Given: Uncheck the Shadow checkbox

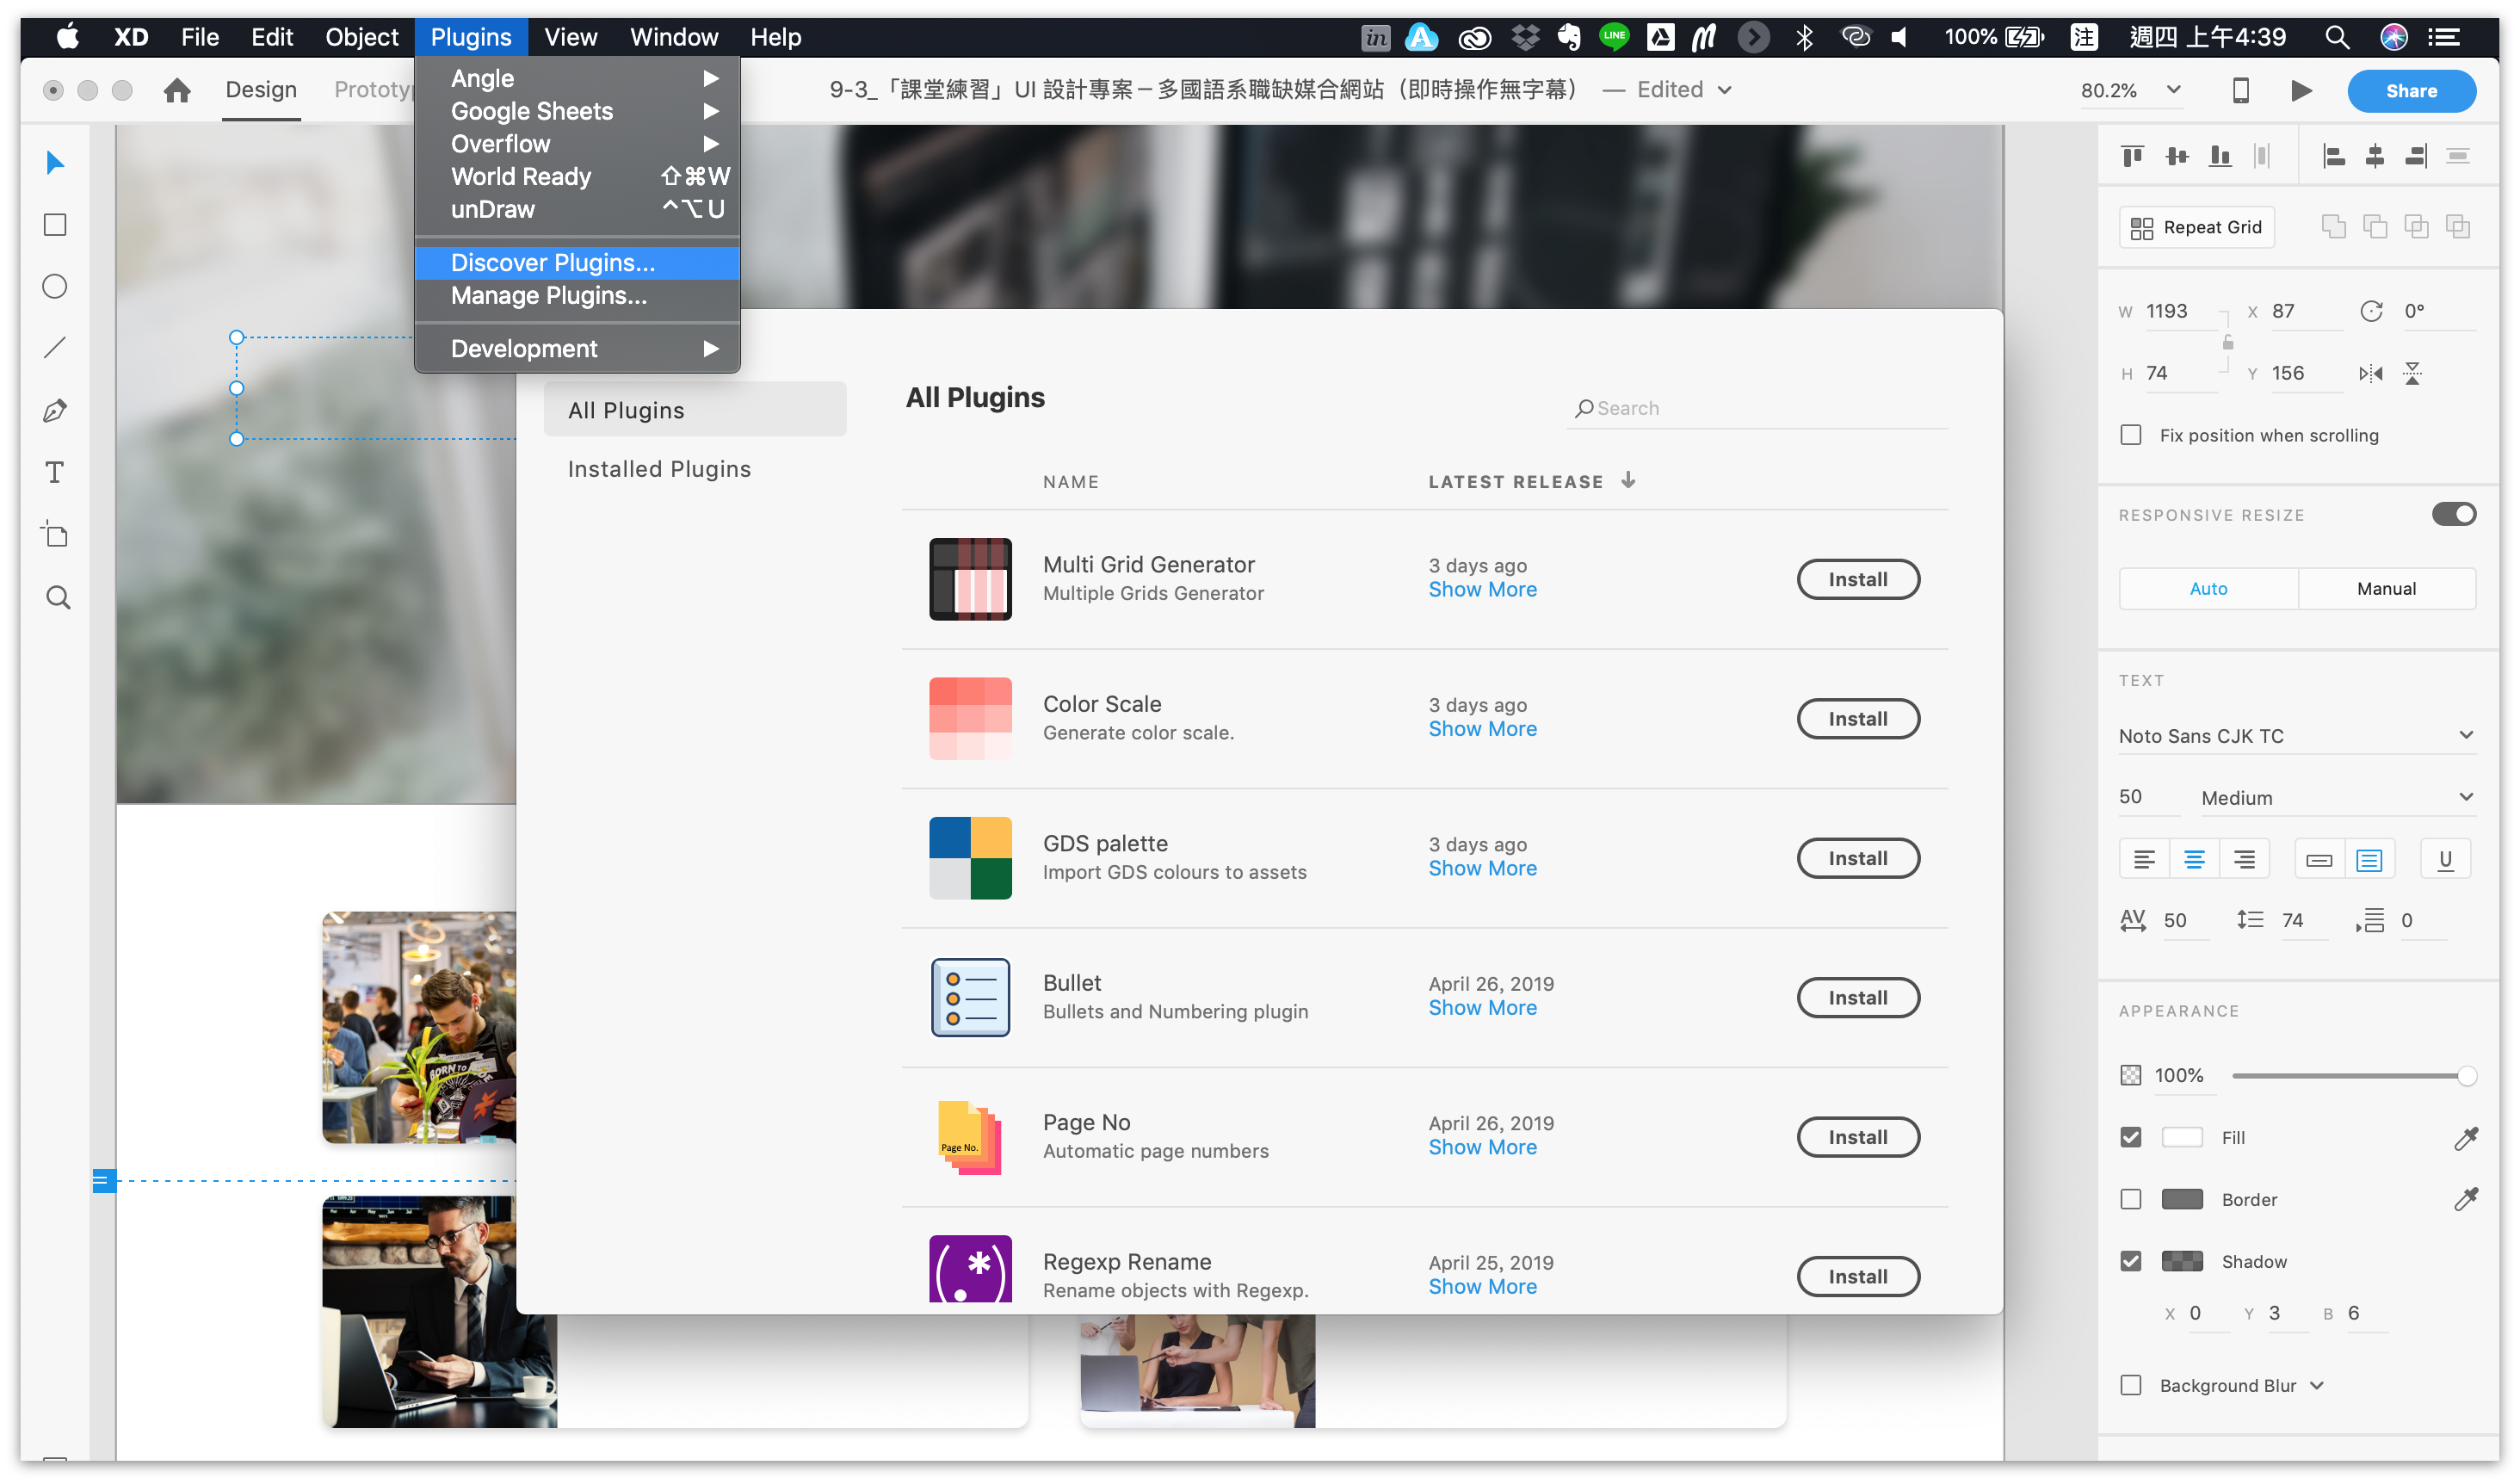Looking at the screenshot, I should (x=2130, y=1261).
